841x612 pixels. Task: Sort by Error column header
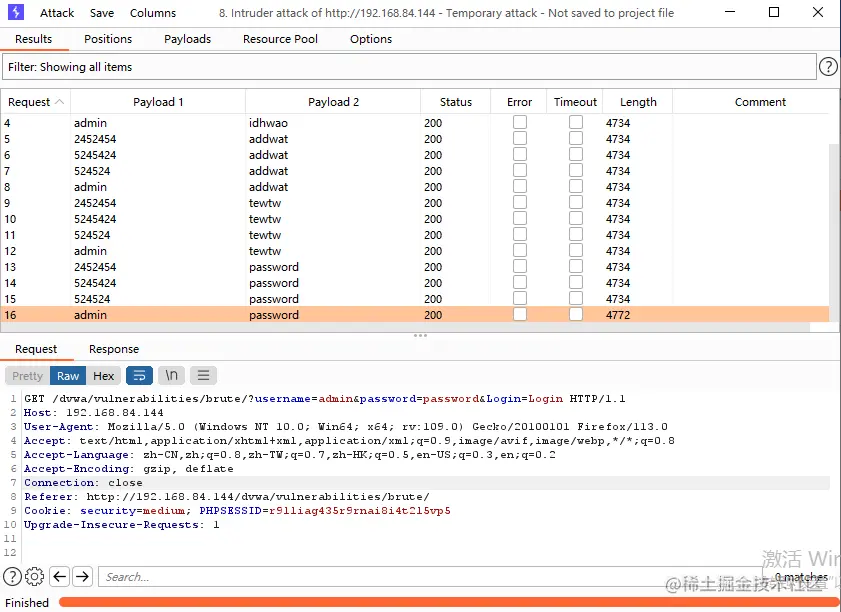click(519, 102)
